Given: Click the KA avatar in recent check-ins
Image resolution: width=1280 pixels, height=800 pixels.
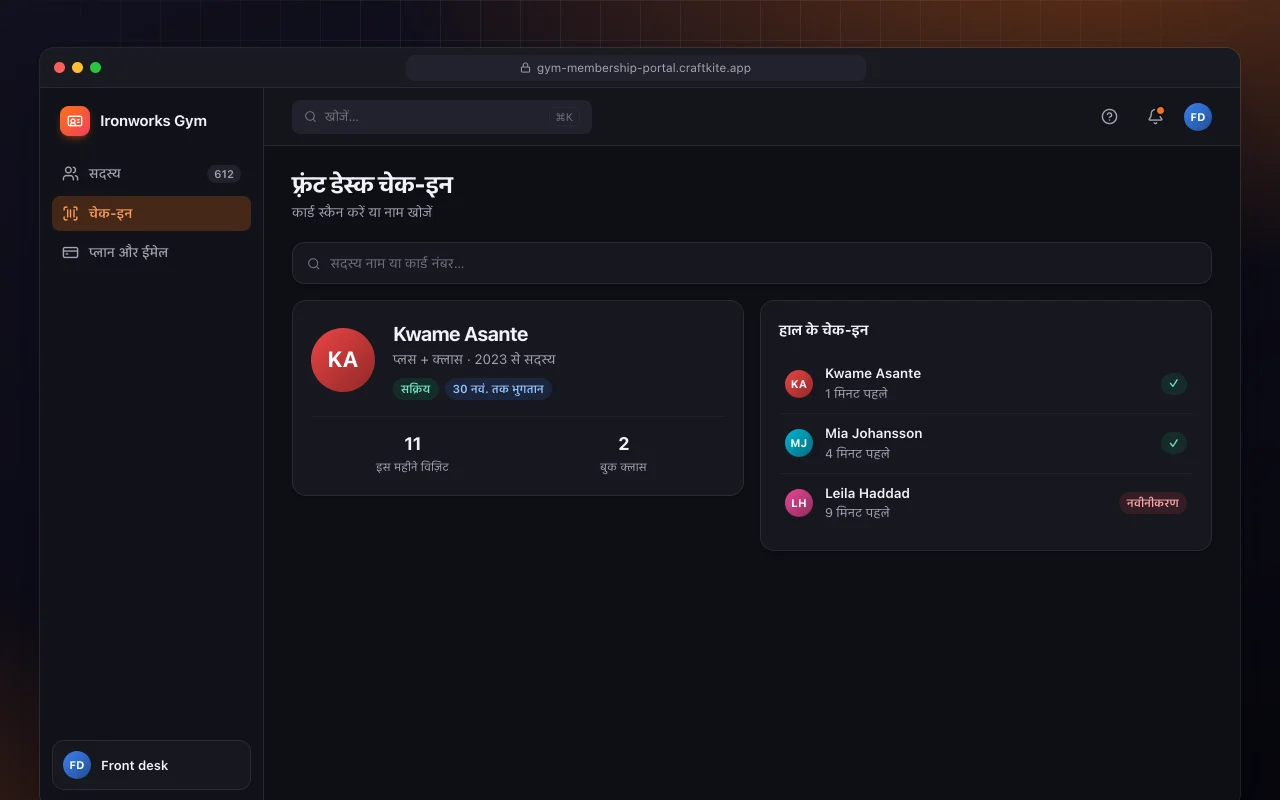Looking at the screenshot, I should pyautogui.click(x=799, y=384).
